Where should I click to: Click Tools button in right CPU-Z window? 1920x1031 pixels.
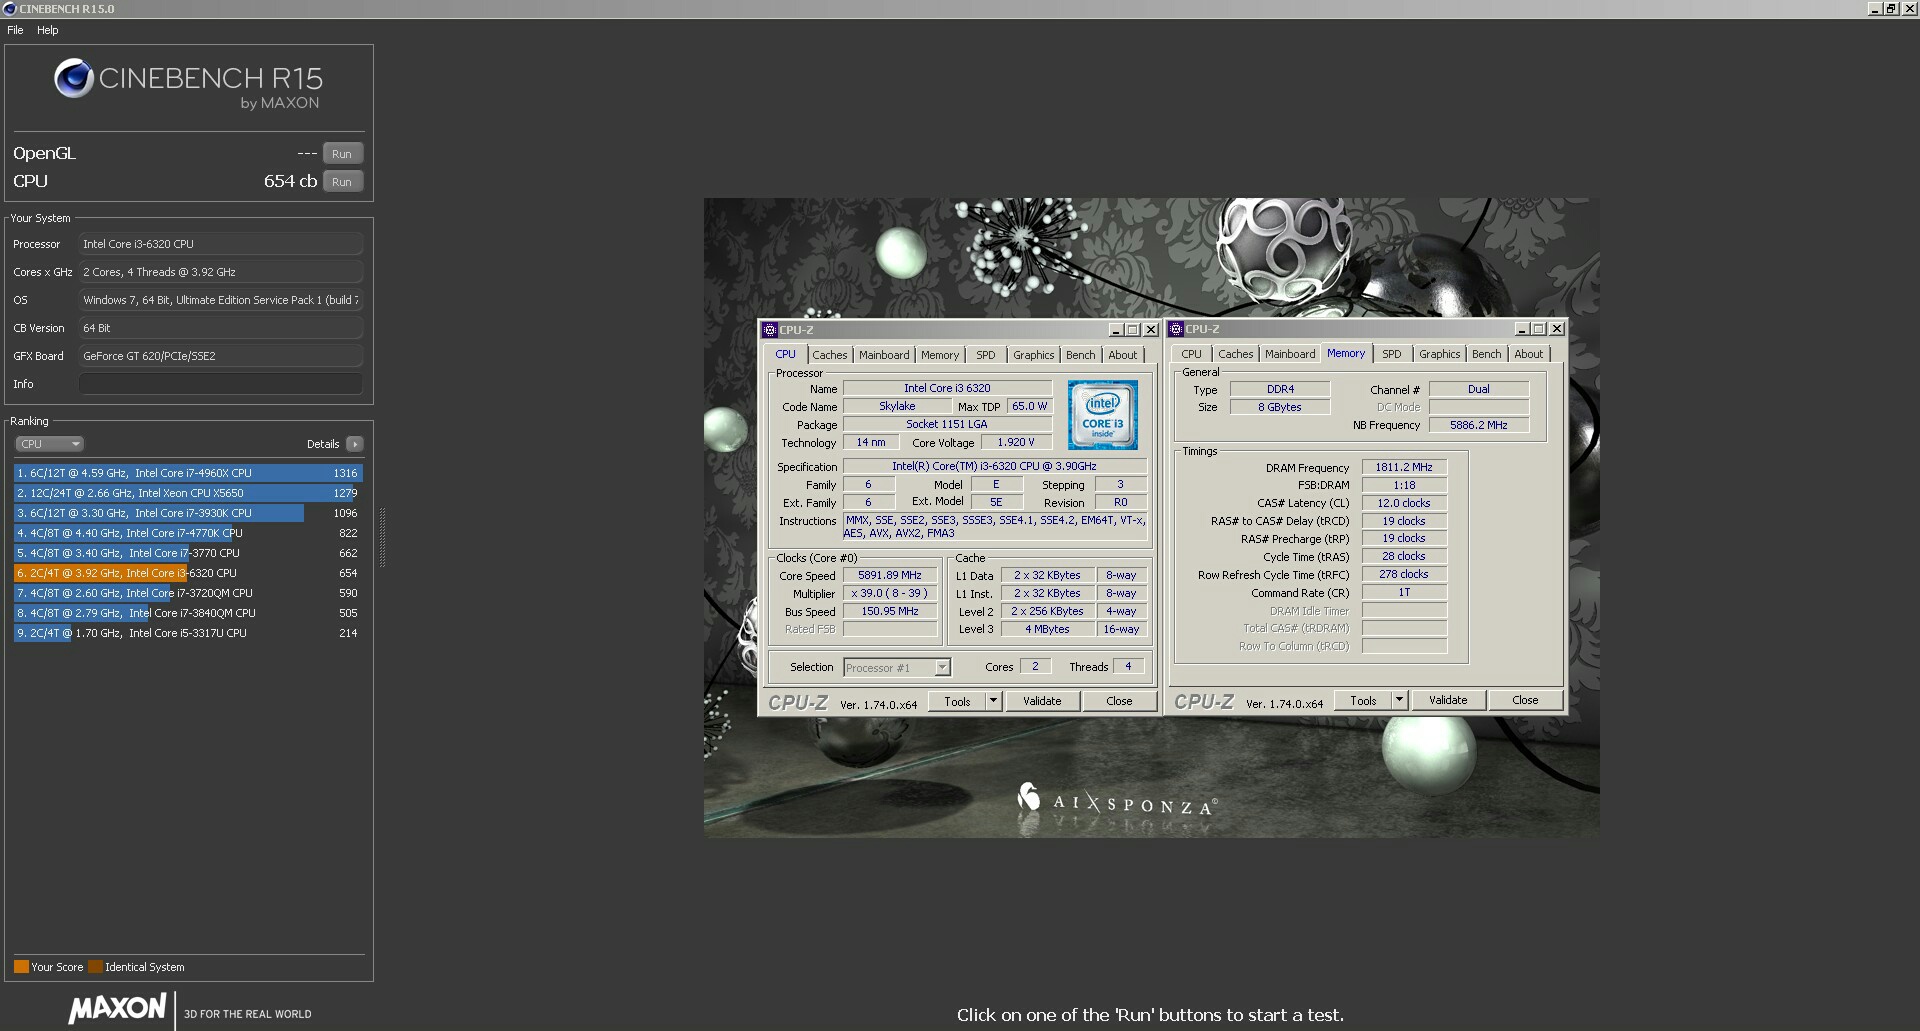pyautogui.click(x=1363, y=701)
